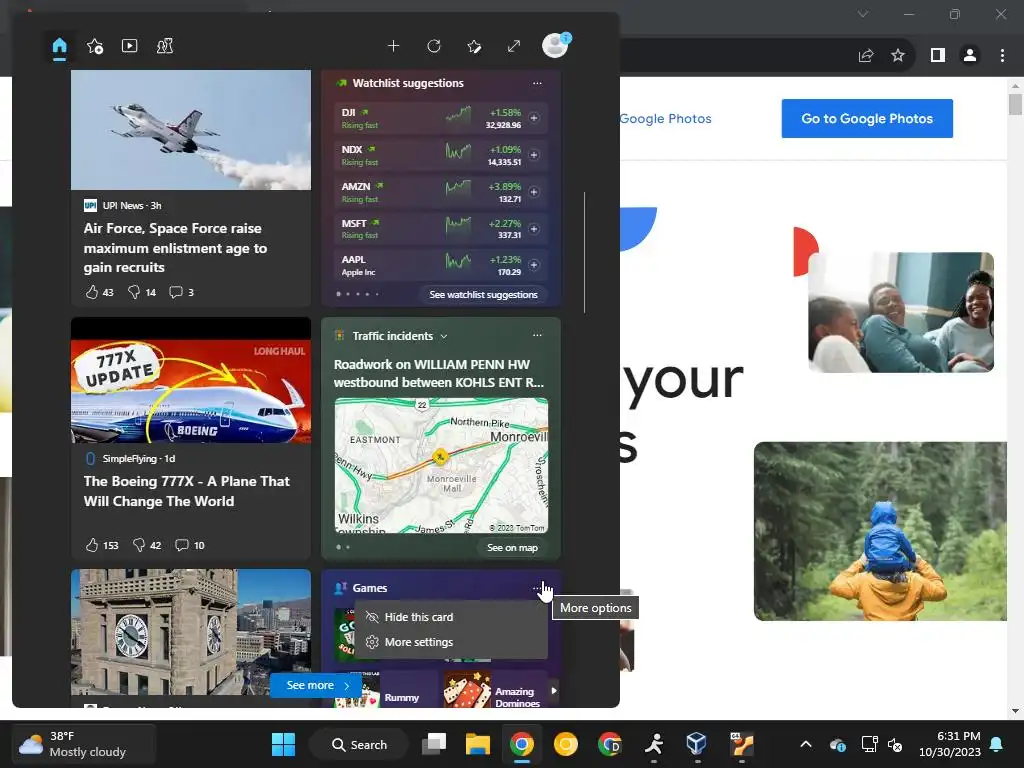Add AAPL to watchlist

point(534,265)
